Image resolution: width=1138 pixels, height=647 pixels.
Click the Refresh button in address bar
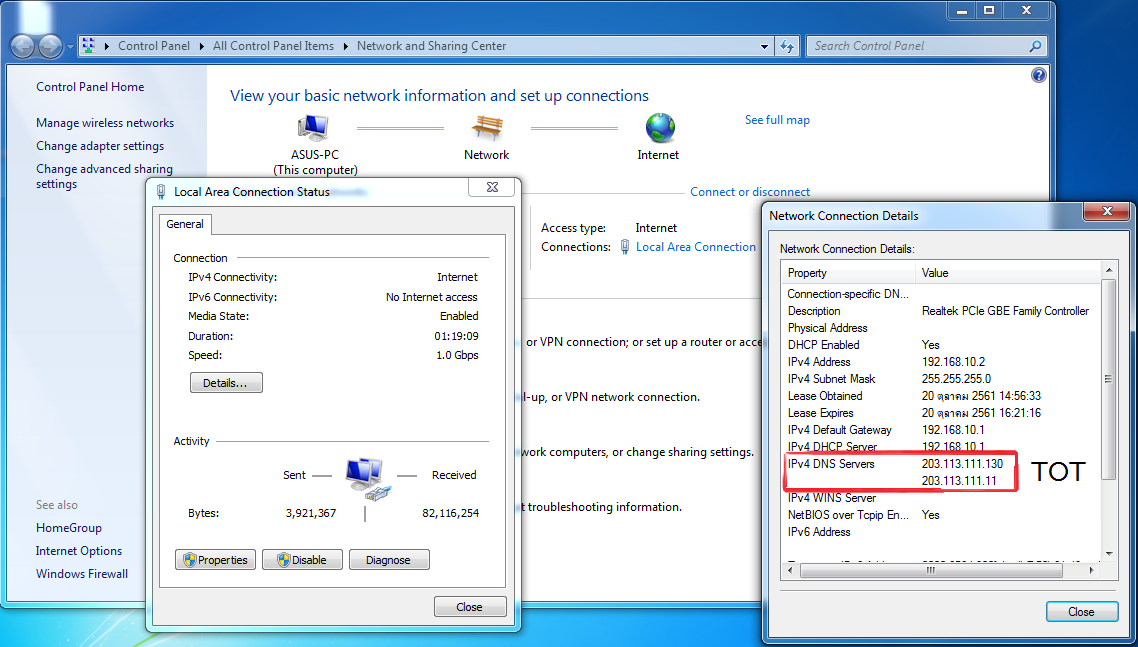point(787,46)
